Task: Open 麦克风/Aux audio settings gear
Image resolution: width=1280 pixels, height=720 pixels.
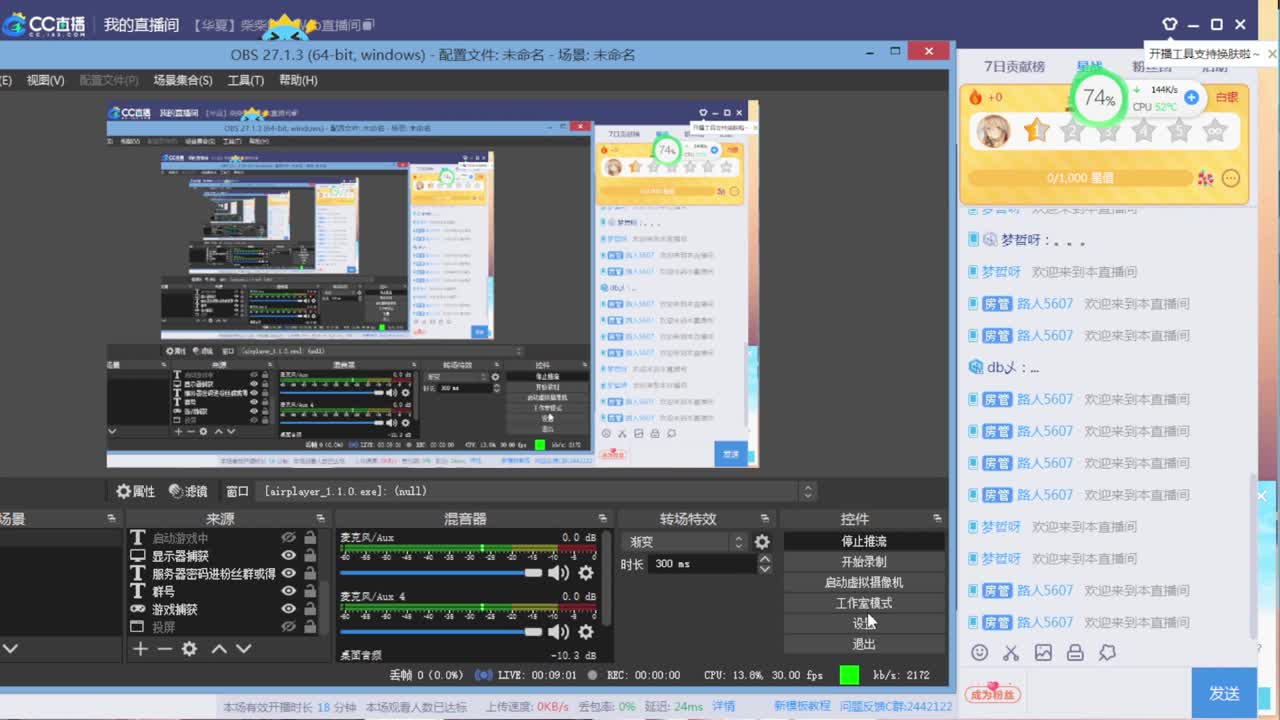Action: (x=586, y=572)
